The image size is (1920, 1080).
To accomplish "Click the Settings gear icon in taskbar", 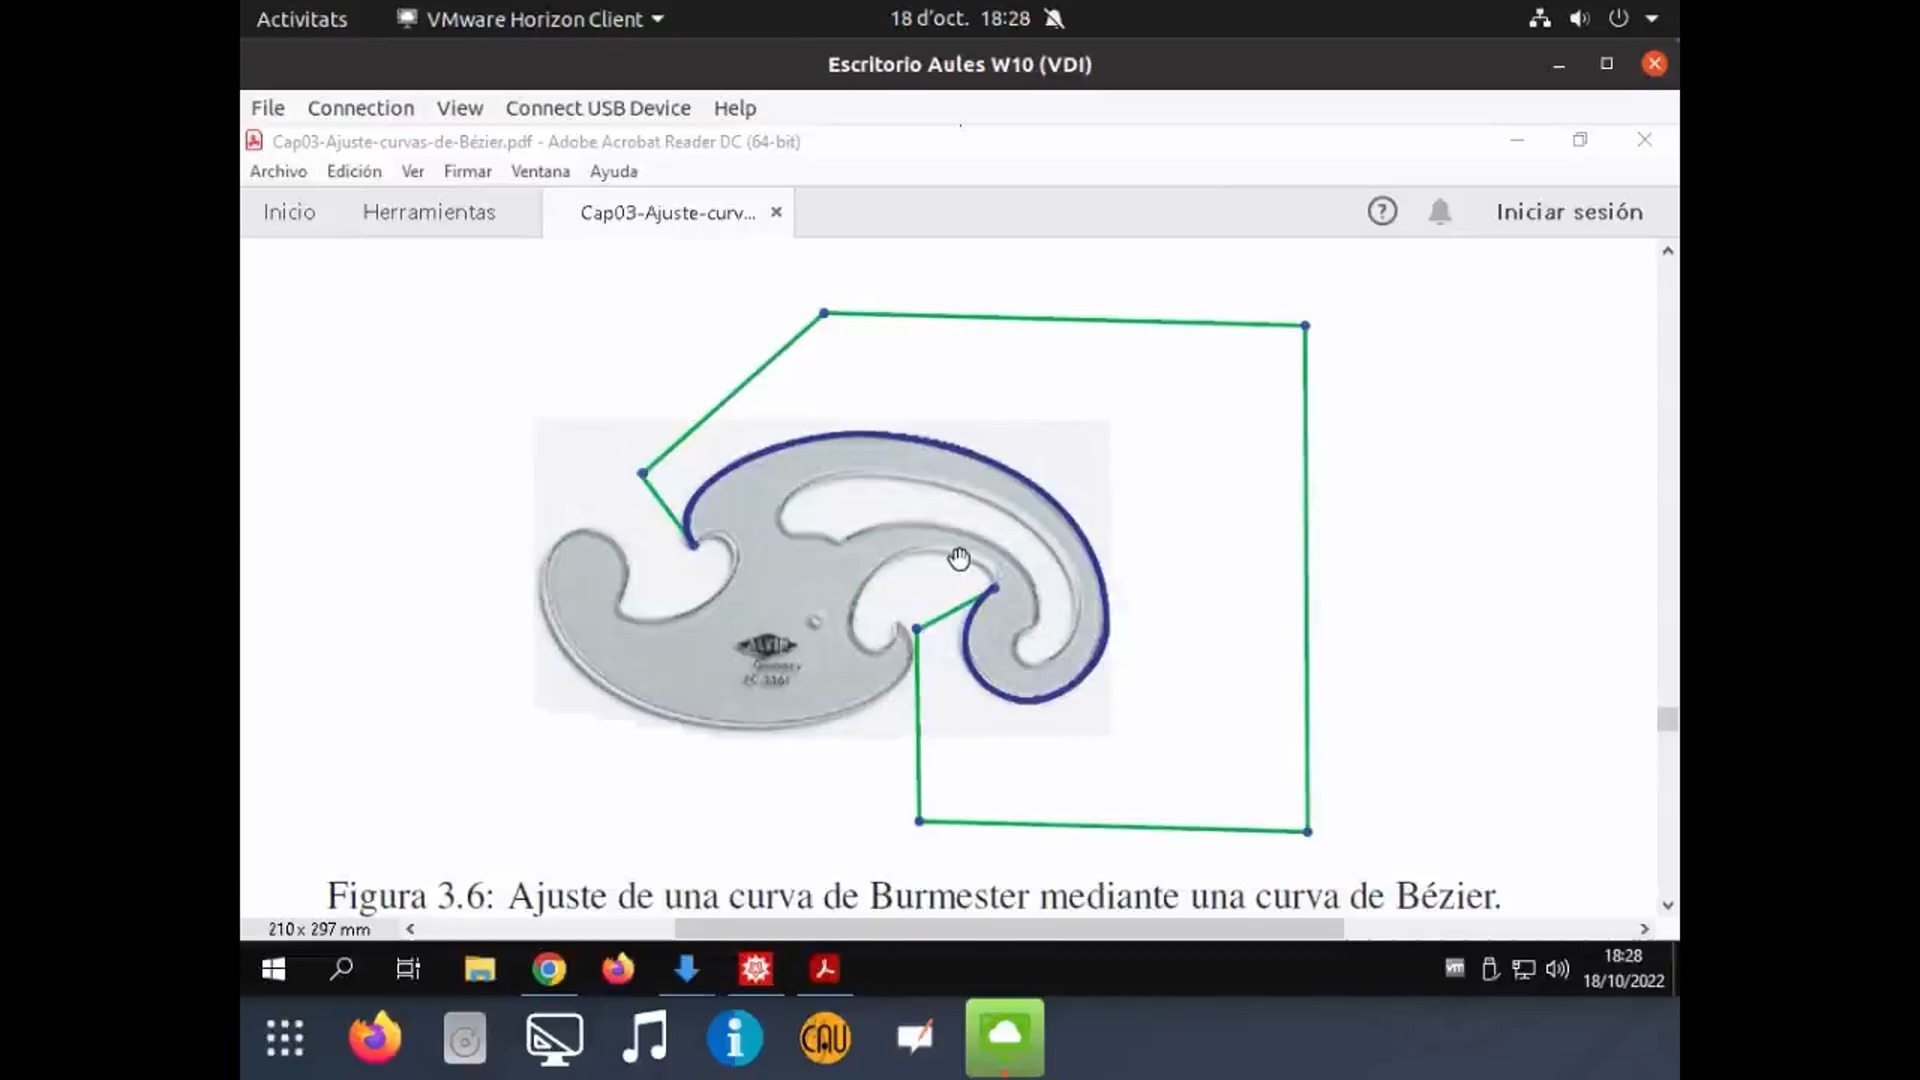I will tap(754, 971).
